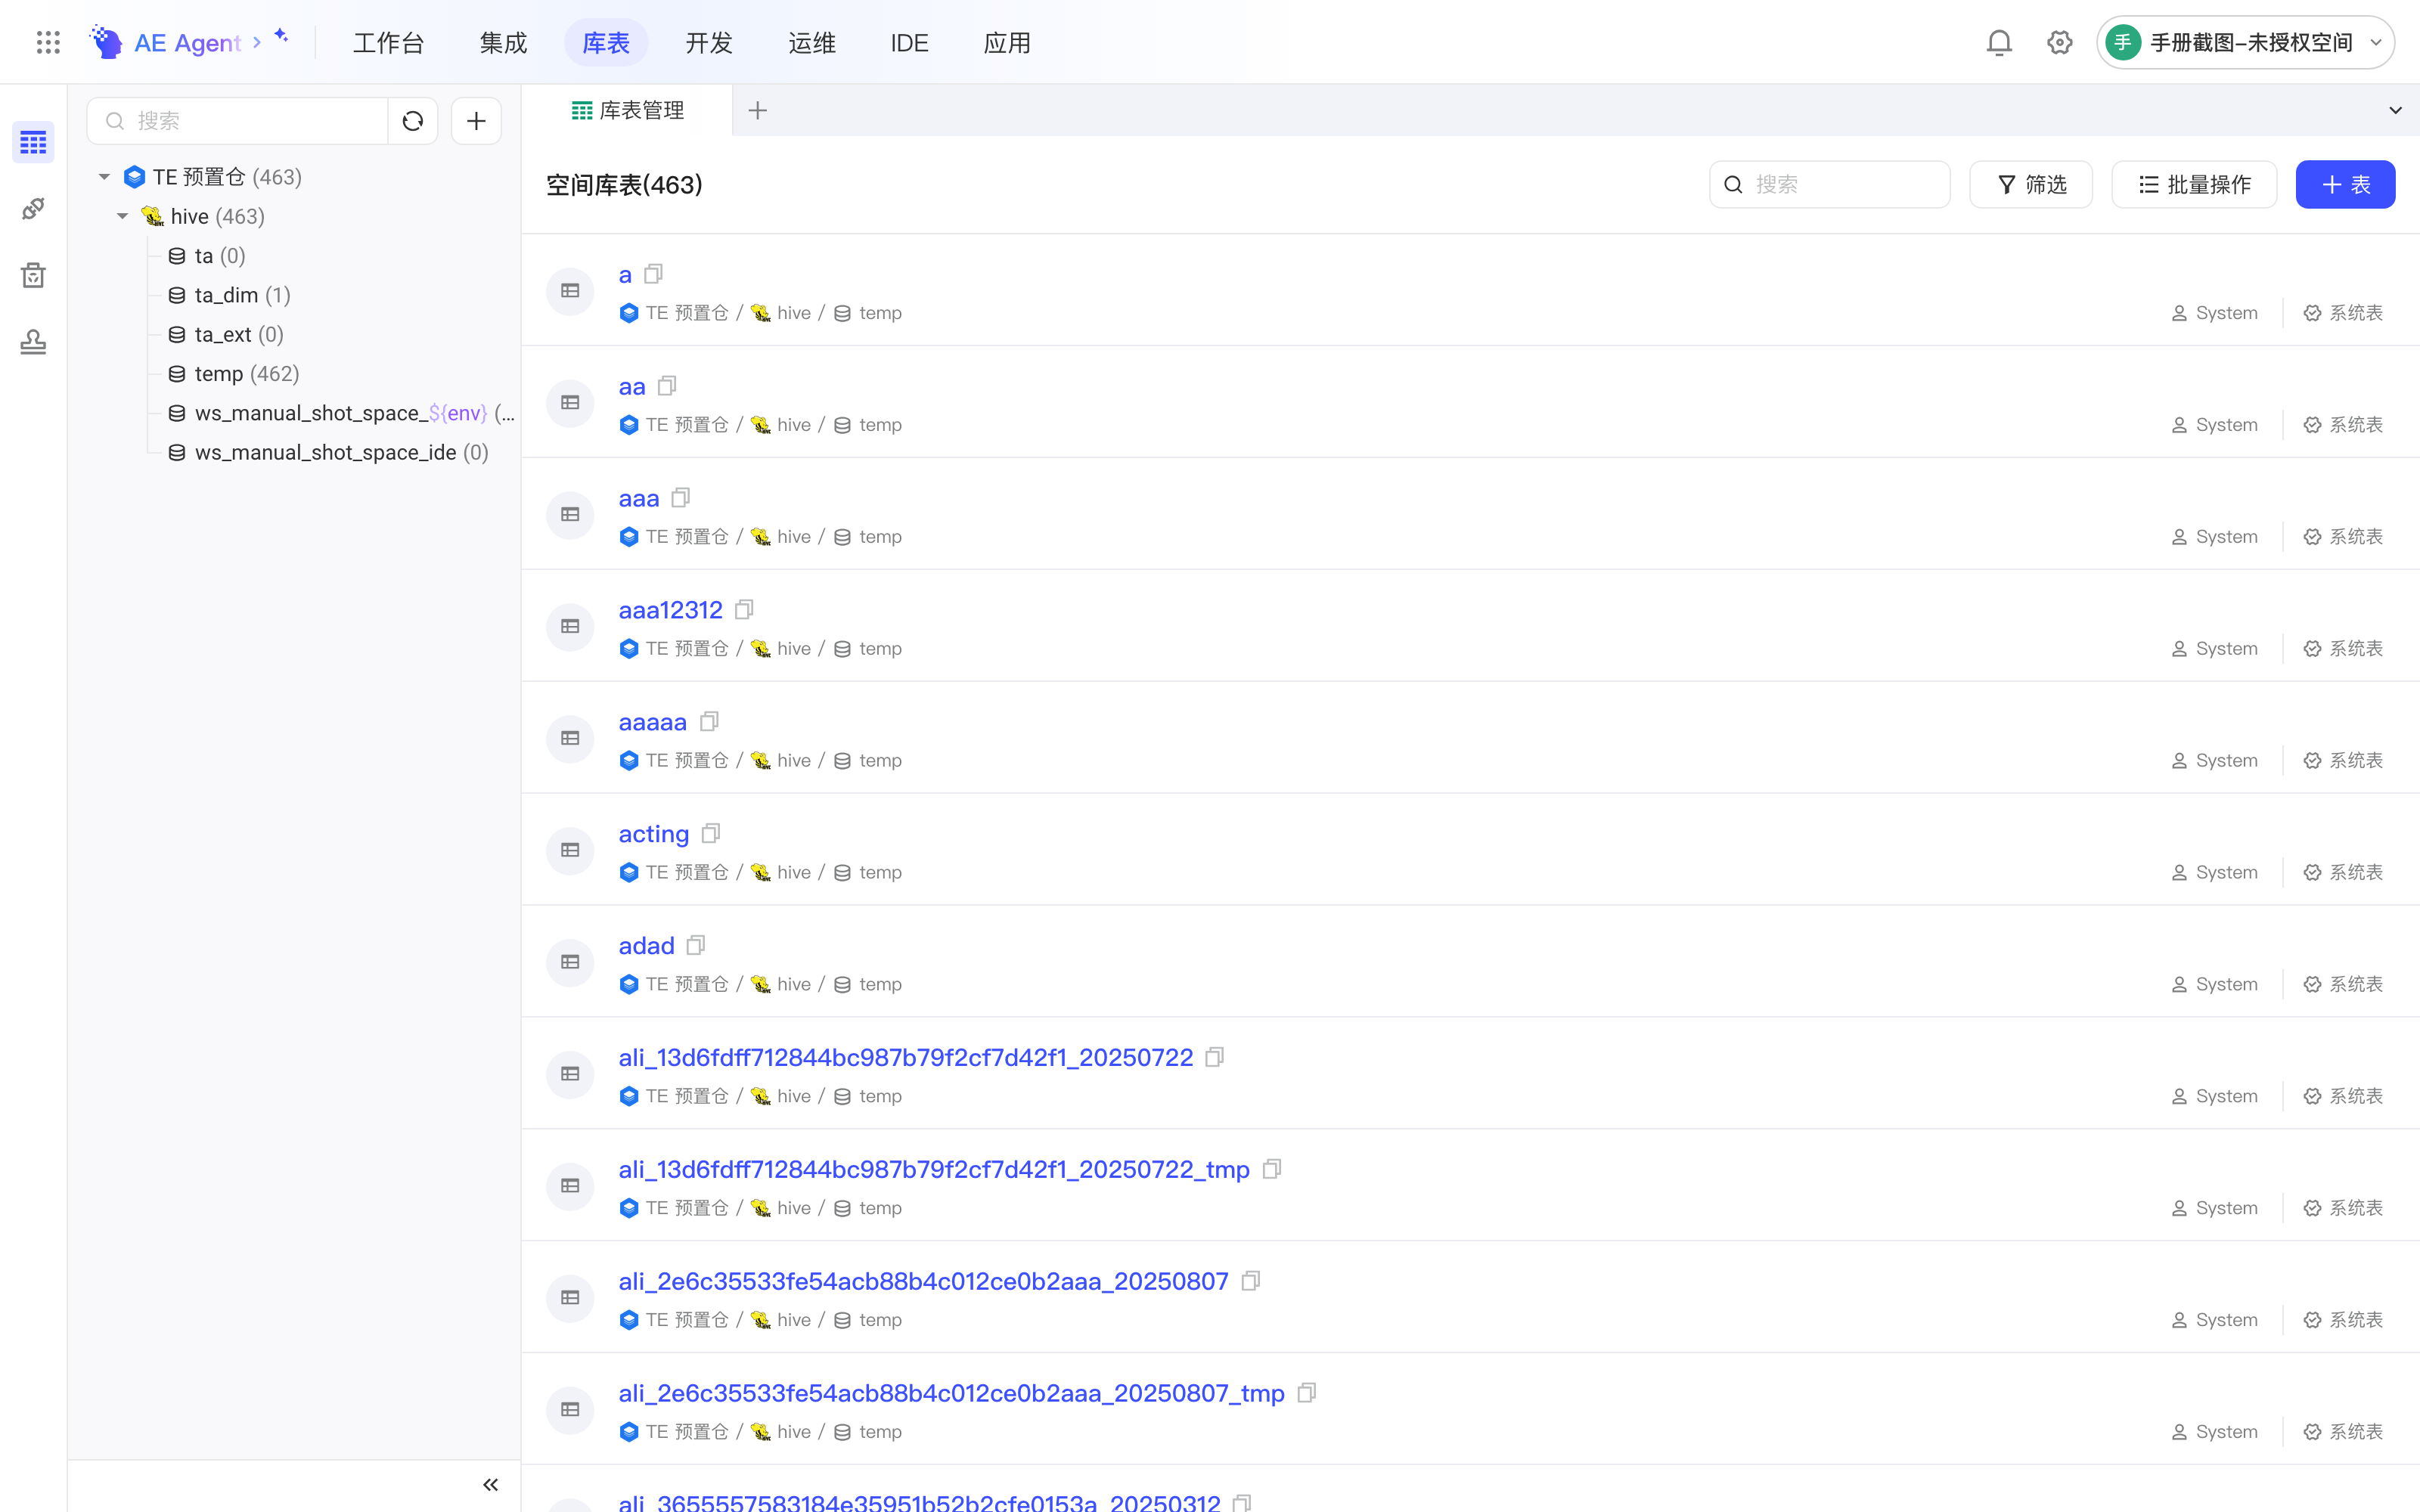Open the recycle bin sidebar icon
The height and width of the screenshot is (1512, 2420).
[33, 275]
